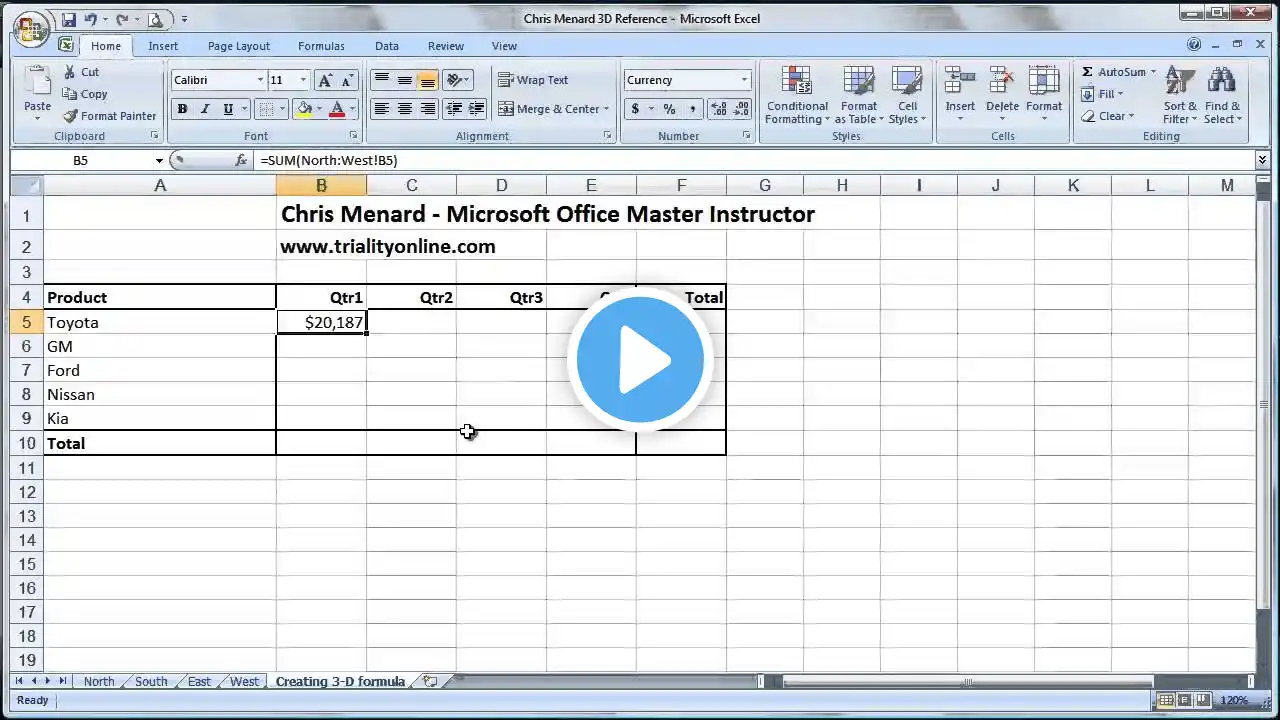The width and height of the screenshot is (1280, 720).
Task: Toggle underline formatting
Action: coord(228,109)
